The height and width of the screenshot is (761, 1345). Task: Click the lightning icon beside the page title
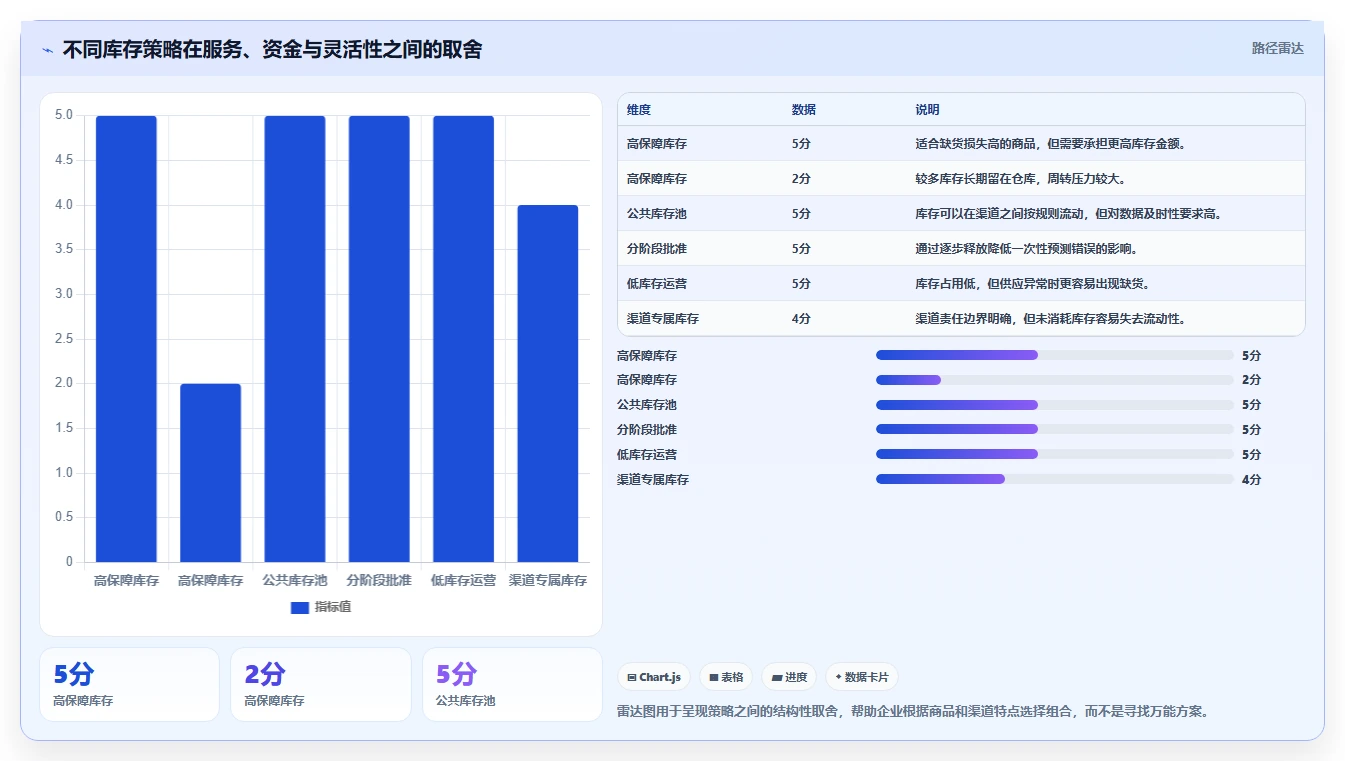[48, 50]
